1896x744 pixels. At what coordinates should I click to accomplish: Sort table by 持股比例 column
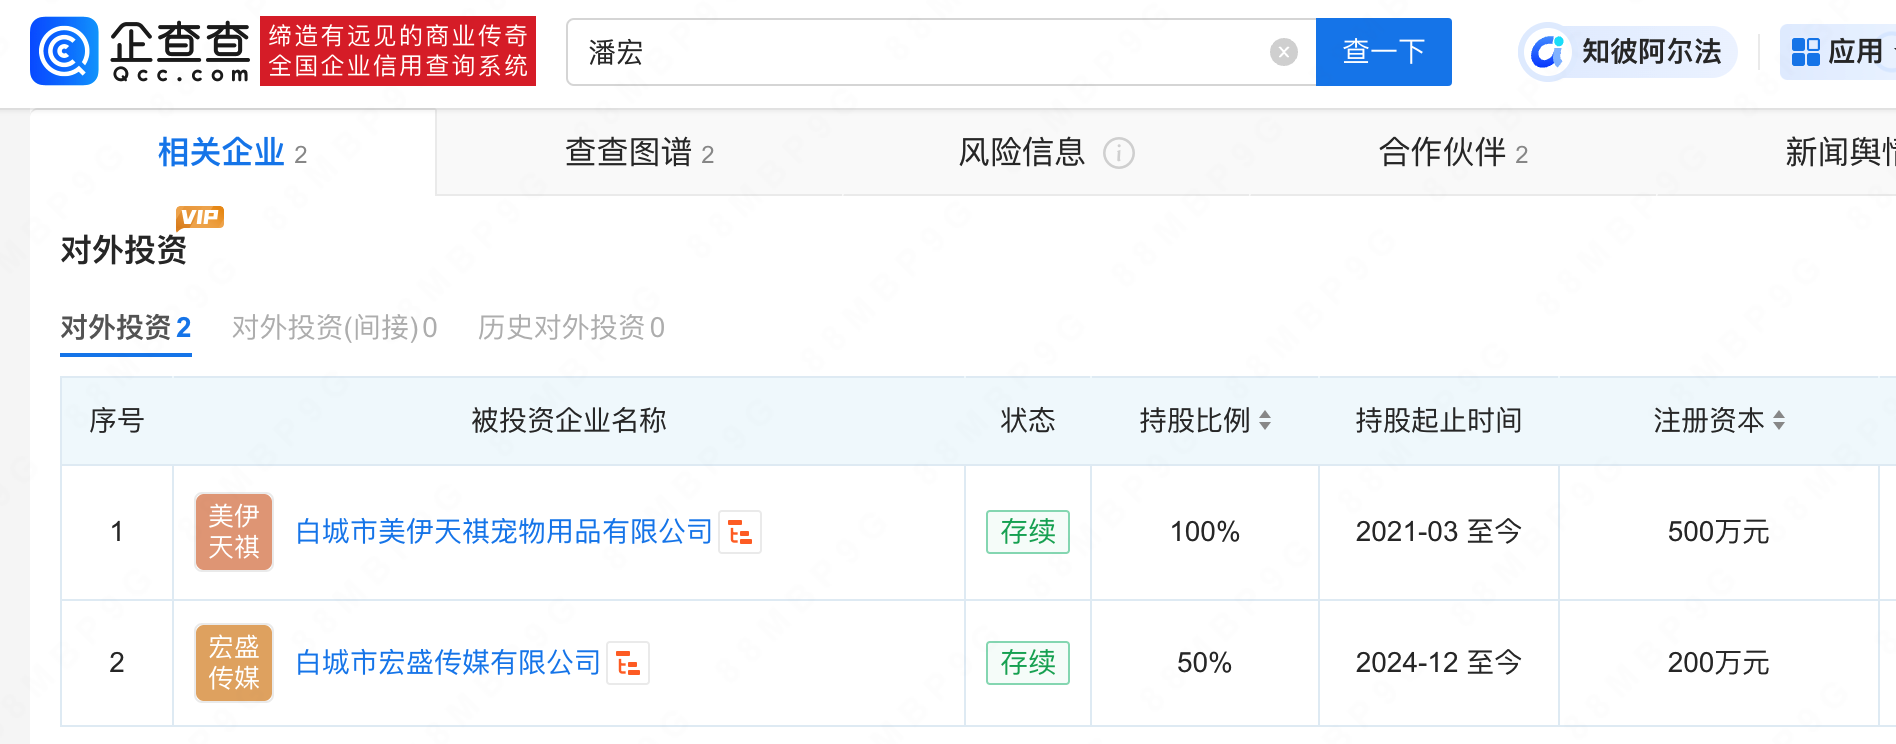click(x=1265, y=421)
